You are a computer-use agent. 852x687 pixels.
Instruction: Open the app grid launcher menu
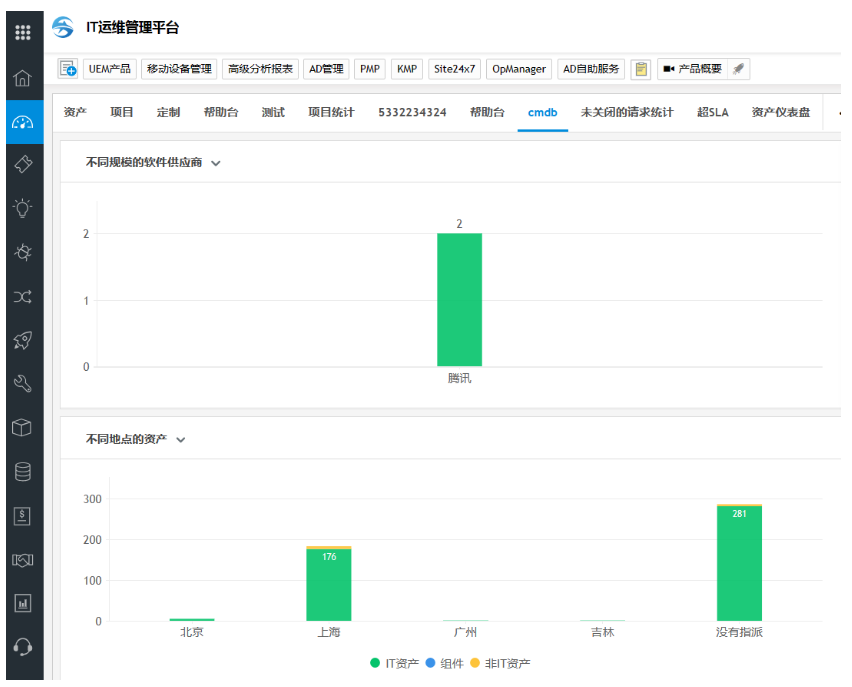tap(22, 31)
